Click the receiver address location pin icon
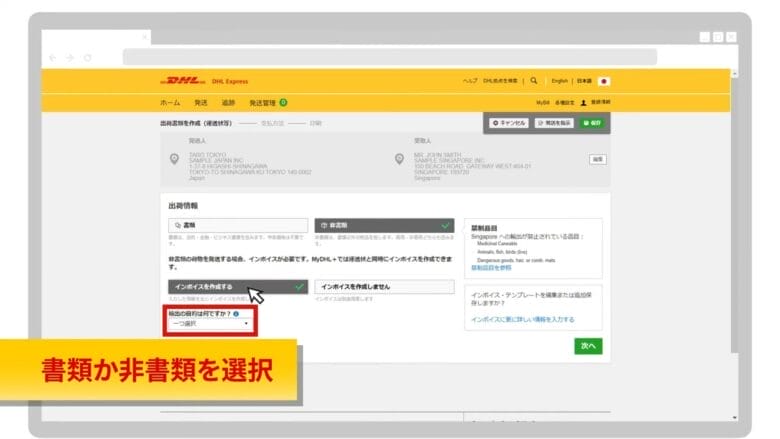This screenshot has height=439, width=780. click(399, 159)
